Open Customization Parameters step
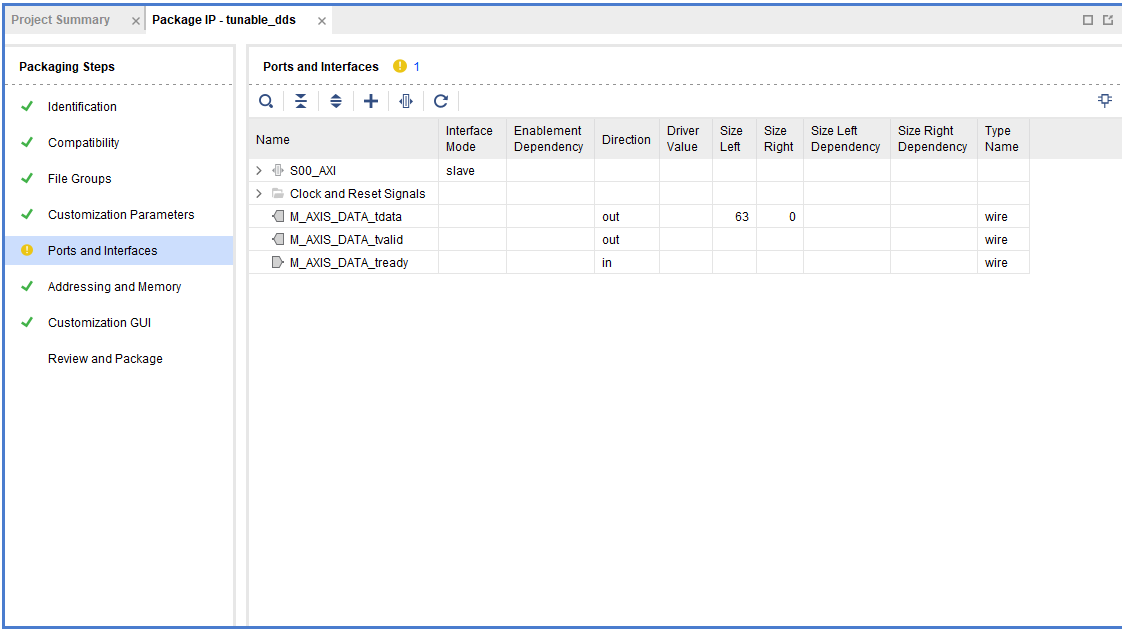The image size is (1122, 634). click(121, 215)
